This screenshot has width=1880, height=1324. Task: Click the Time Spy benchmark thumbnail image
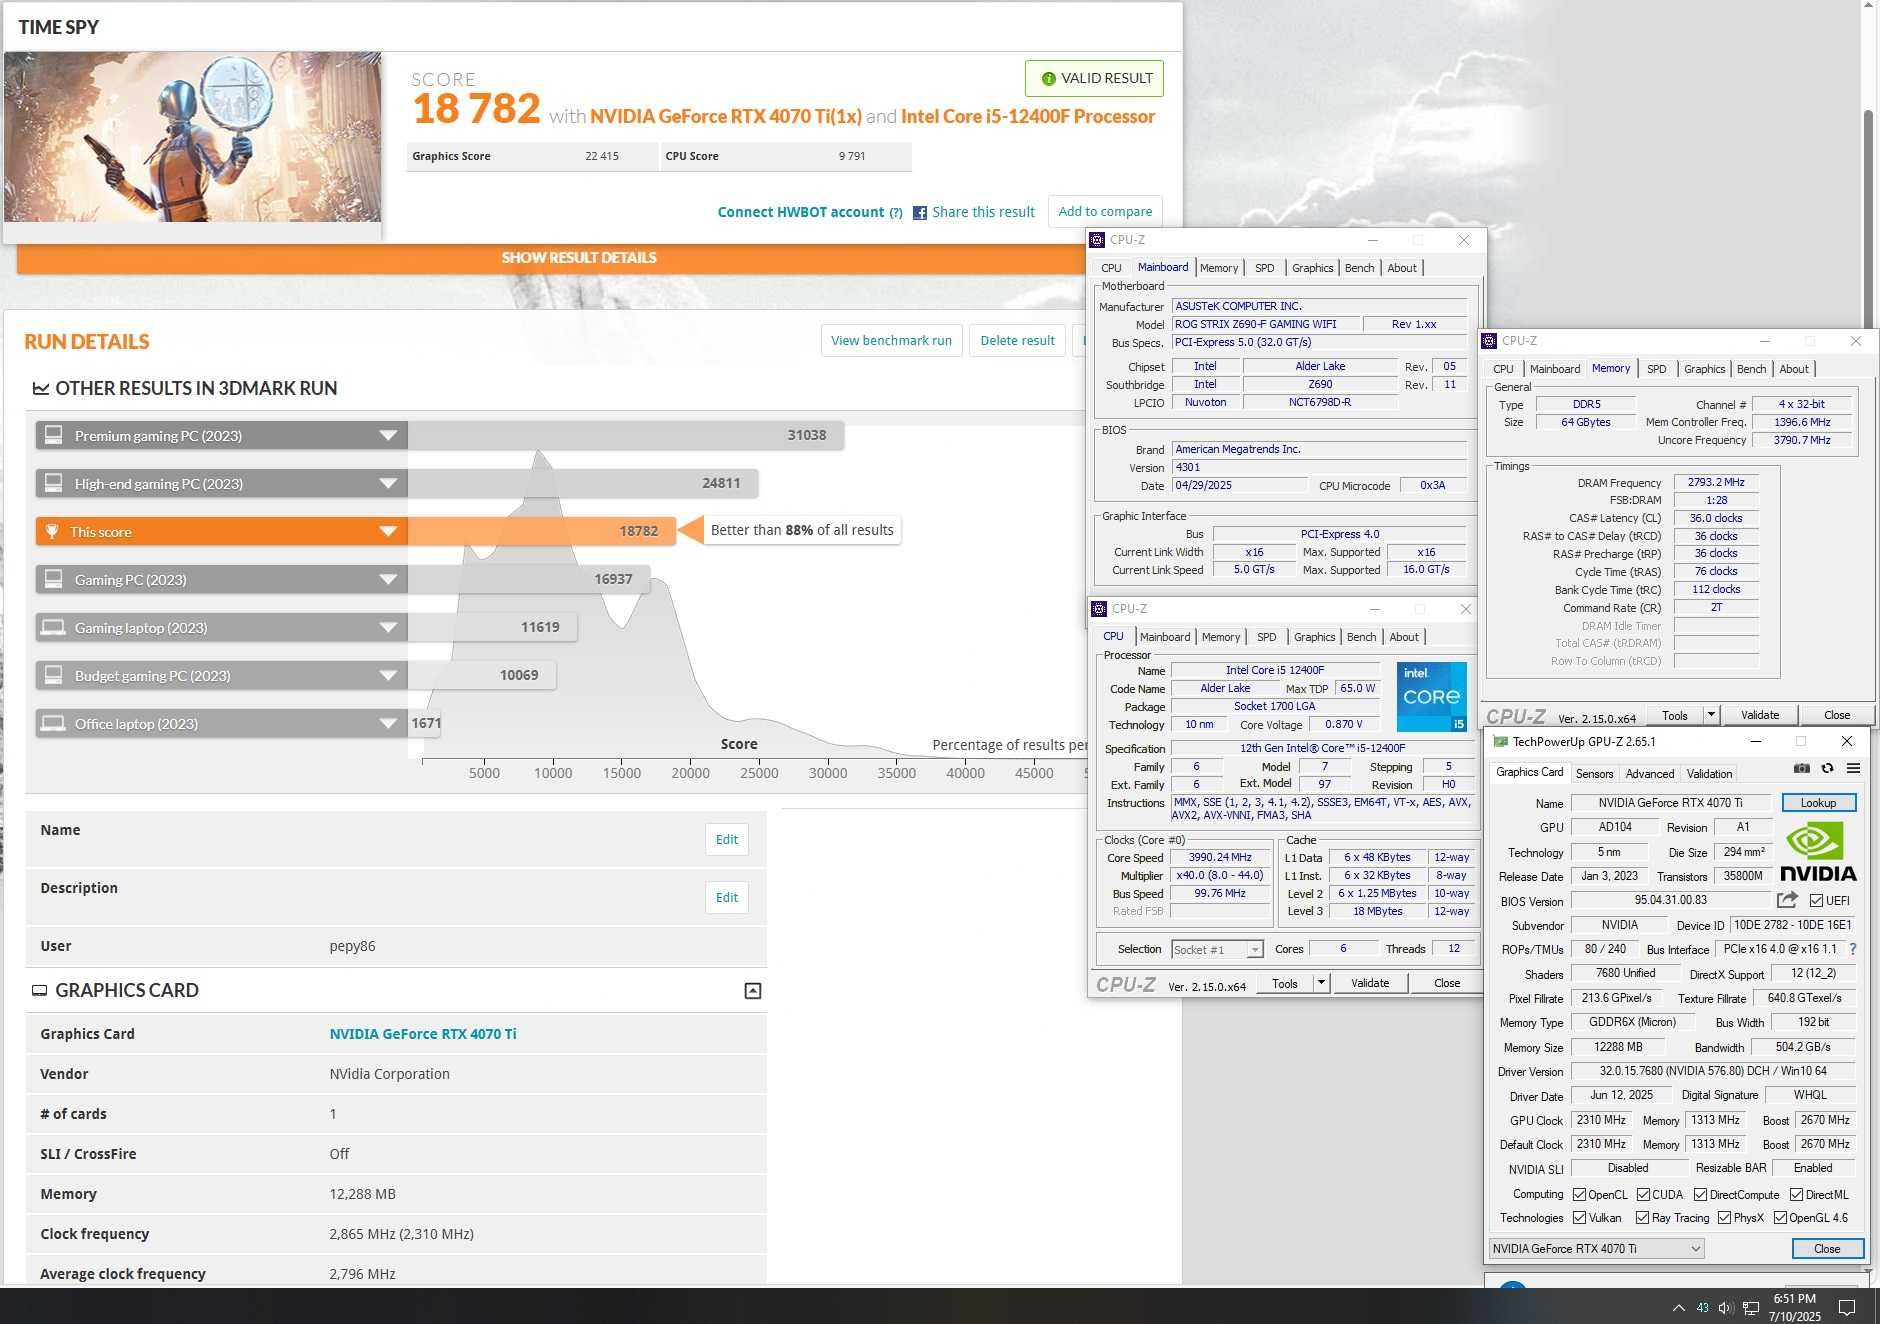(x=192, y=138)
